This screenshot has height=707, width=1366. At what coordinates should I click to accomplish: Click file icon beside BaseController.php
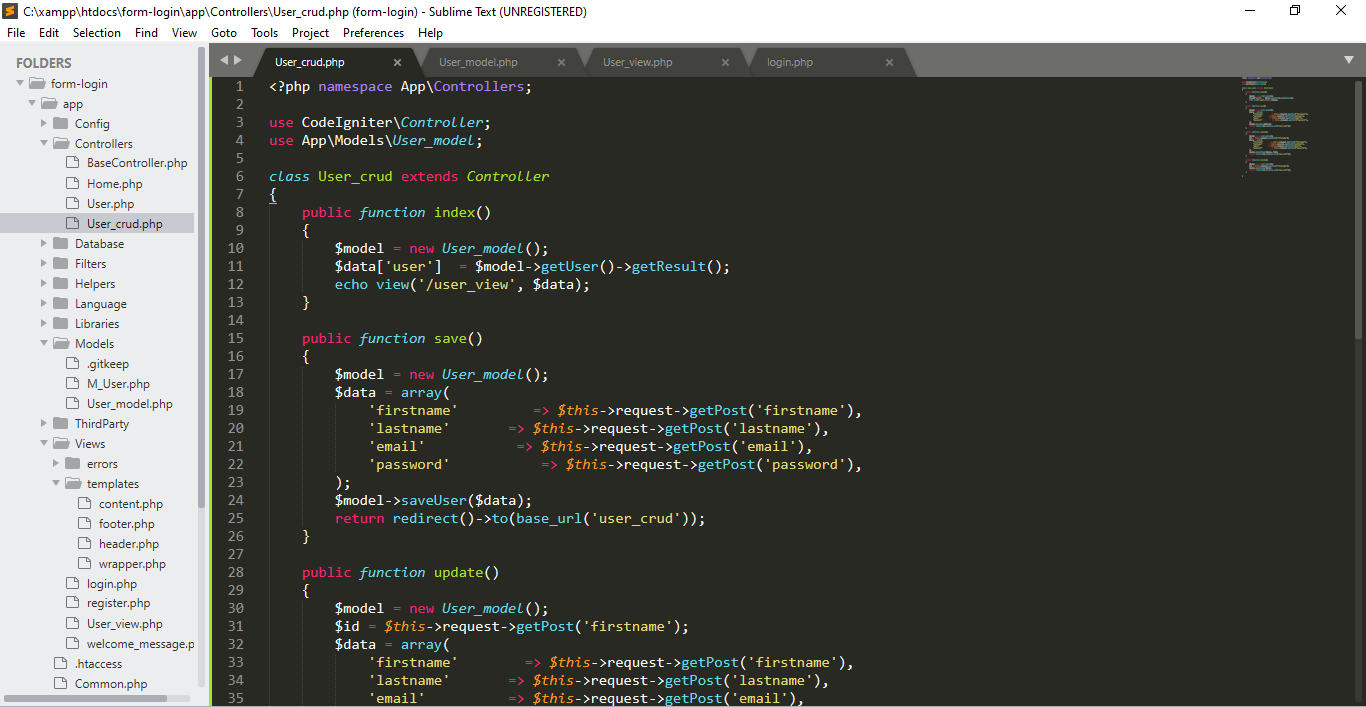click(x=72, y=163)
